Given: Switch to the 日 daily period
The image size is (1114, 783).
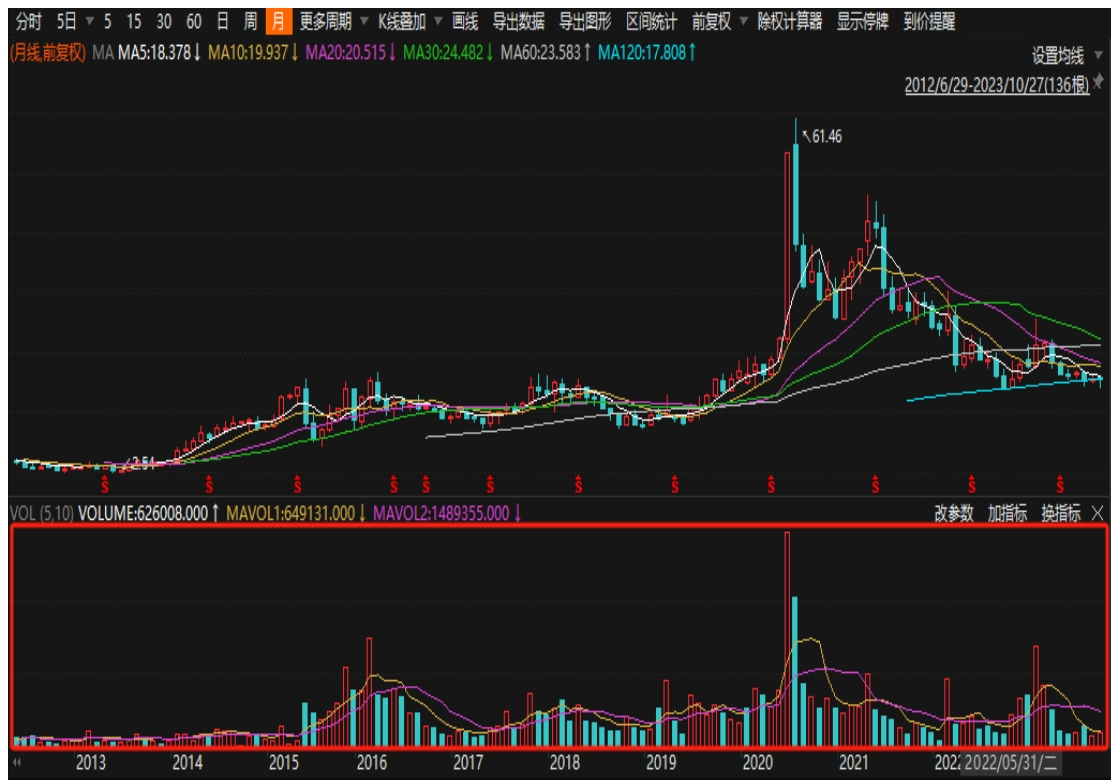Looking at the screenshot, I should (222, 21).
